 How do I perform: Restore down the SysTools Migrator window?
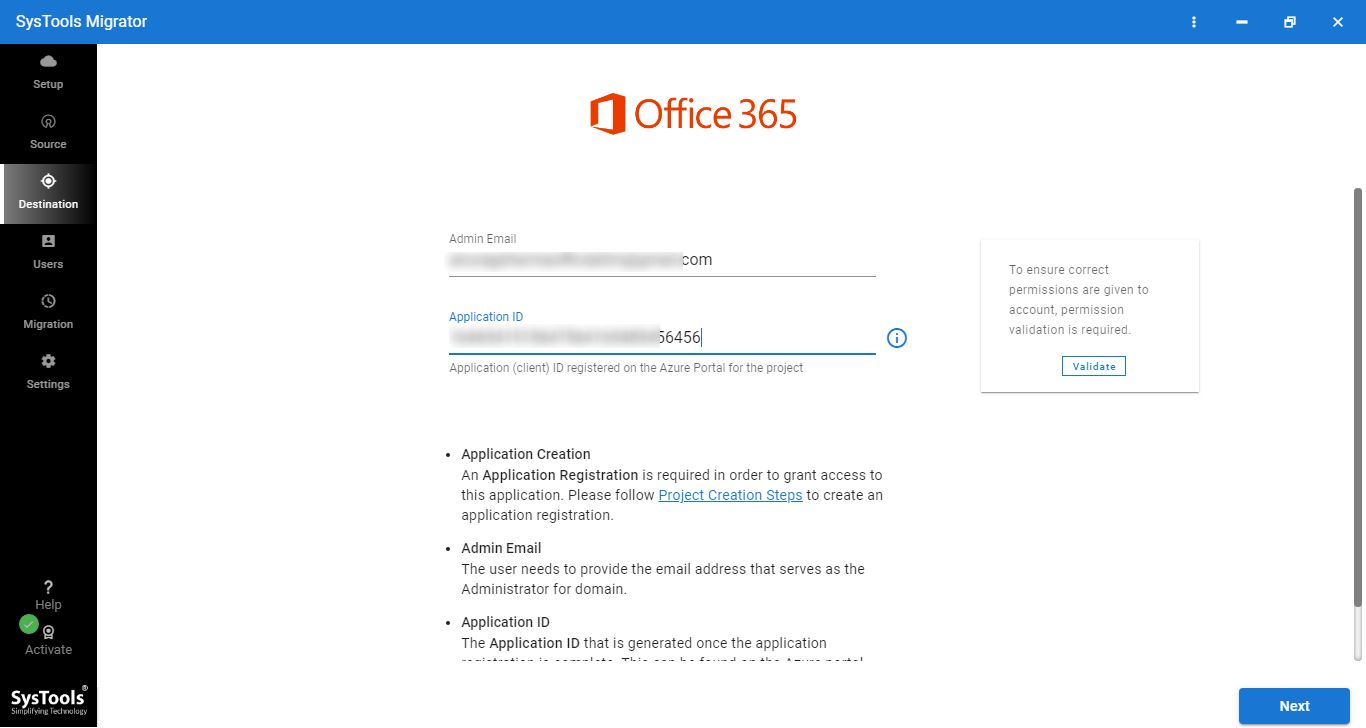[1290, 22]
